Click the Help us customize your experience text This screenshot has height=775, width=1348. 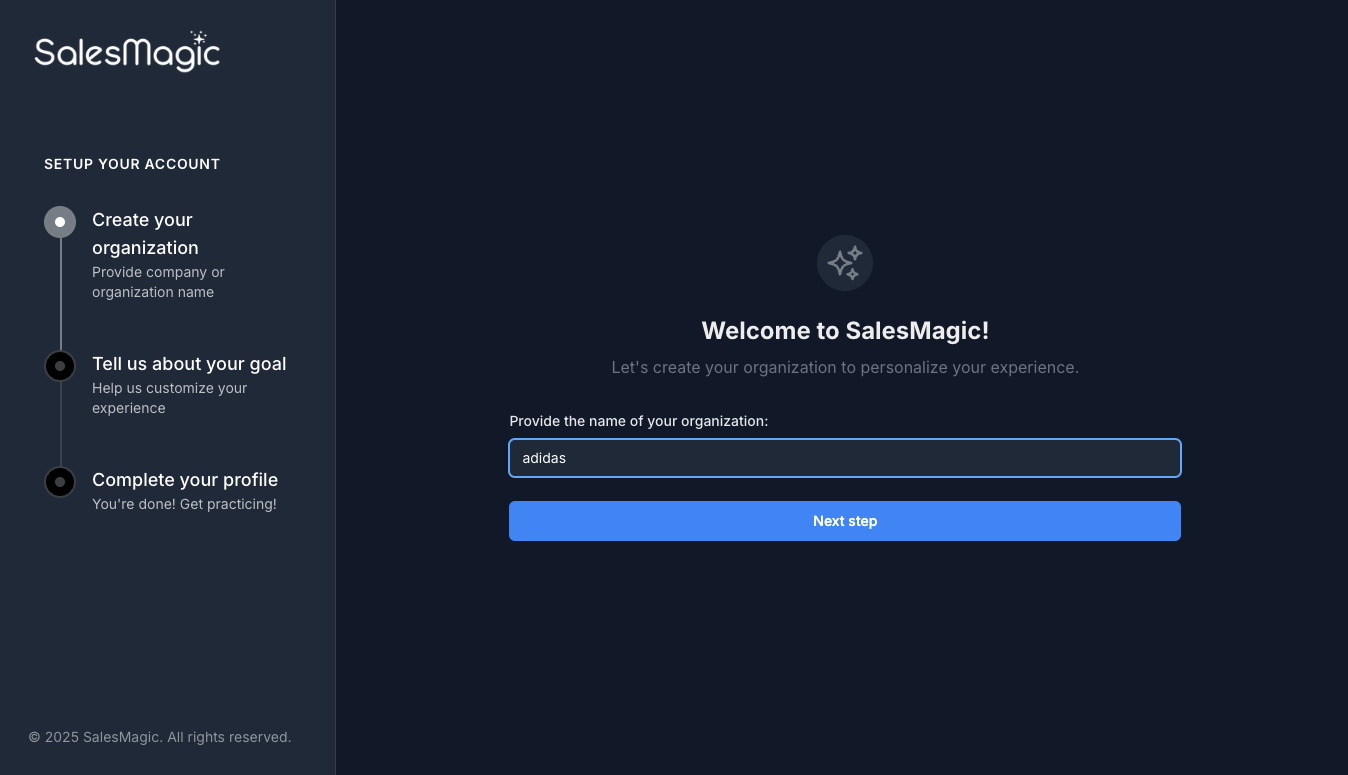click(x=169, y=398)
